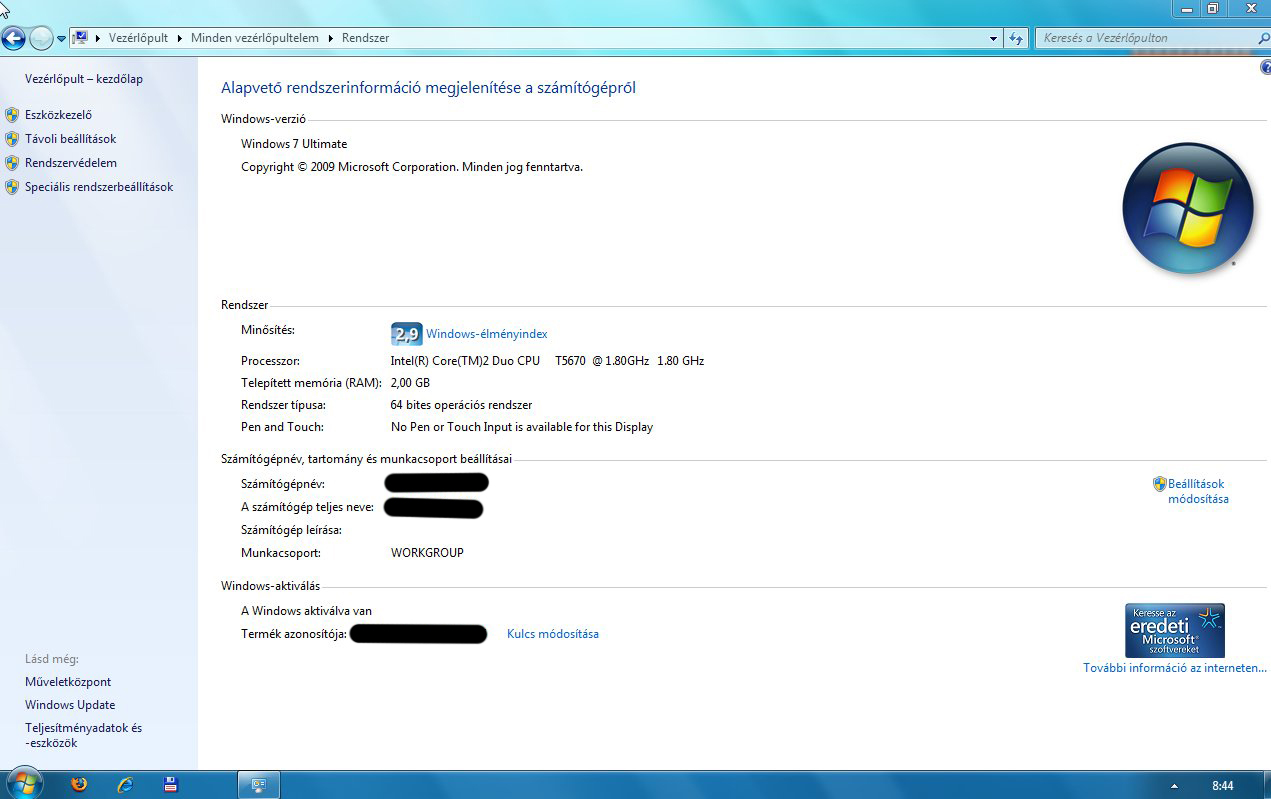This screenshot has width=1271, height=799.
Task: Open Teljesítményadatok és -eszközök link
Action: [x=84, y=735]
